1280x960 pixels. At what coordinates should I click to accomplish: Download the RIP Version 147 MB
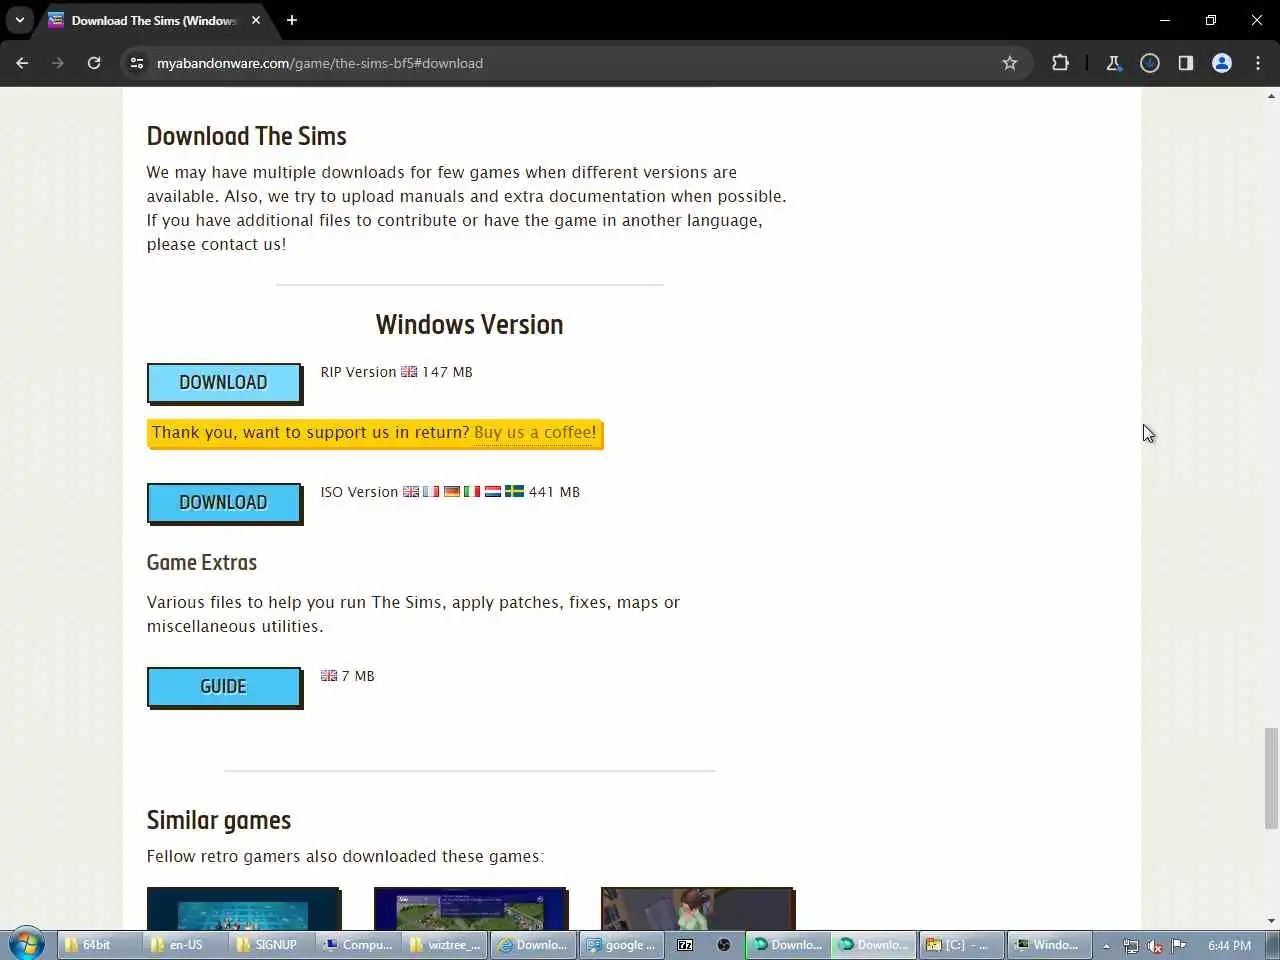click(x=224, y=383)
